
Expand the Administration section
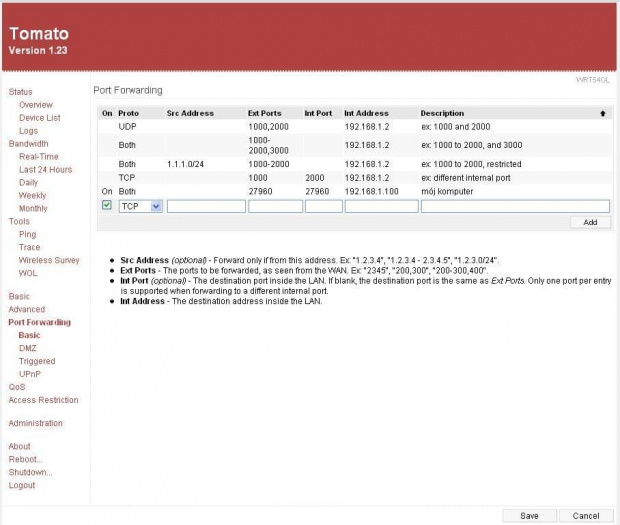[35, 424]
